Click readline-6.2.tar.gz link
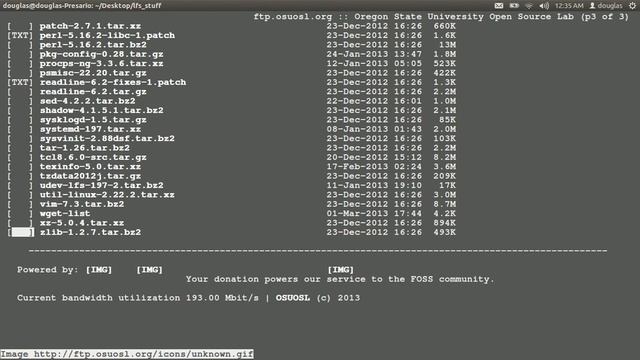 pyautogui.click(x=93, y=92)
